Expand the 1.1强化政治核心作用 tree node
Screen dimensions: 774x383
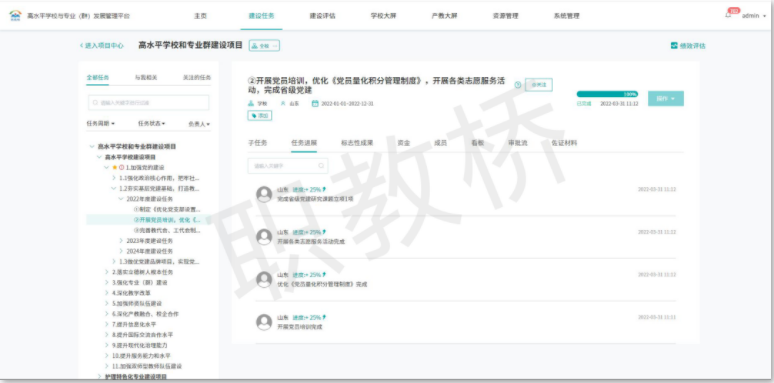click(x=114, y=178)
